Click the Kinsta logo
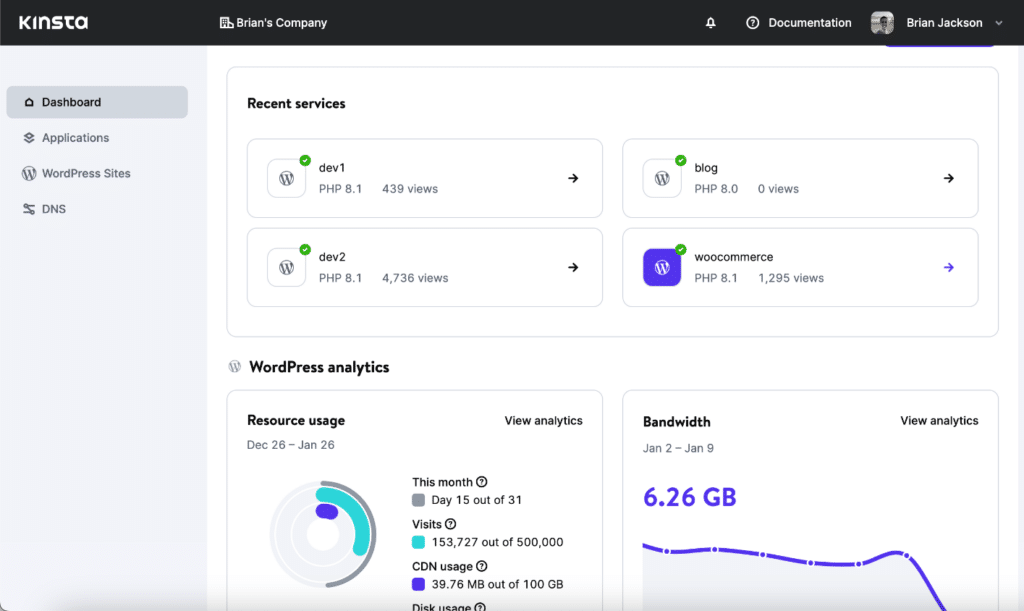This screenshot has height=611, width=1024. click(x=54, y=23)
